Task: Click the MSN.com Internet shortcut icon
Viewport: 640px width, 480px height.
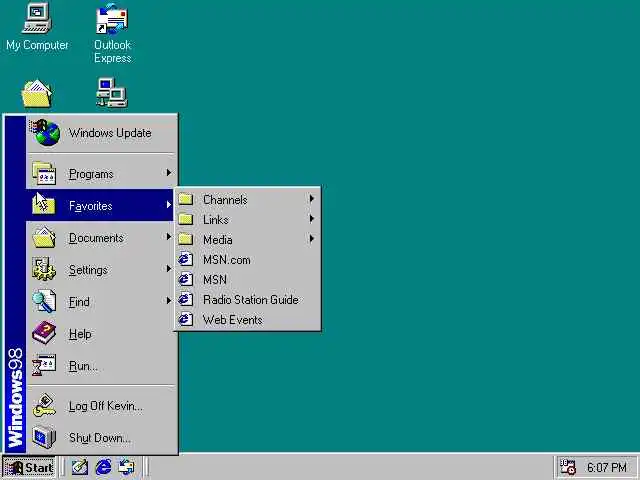Action: [x=186, y=259]
